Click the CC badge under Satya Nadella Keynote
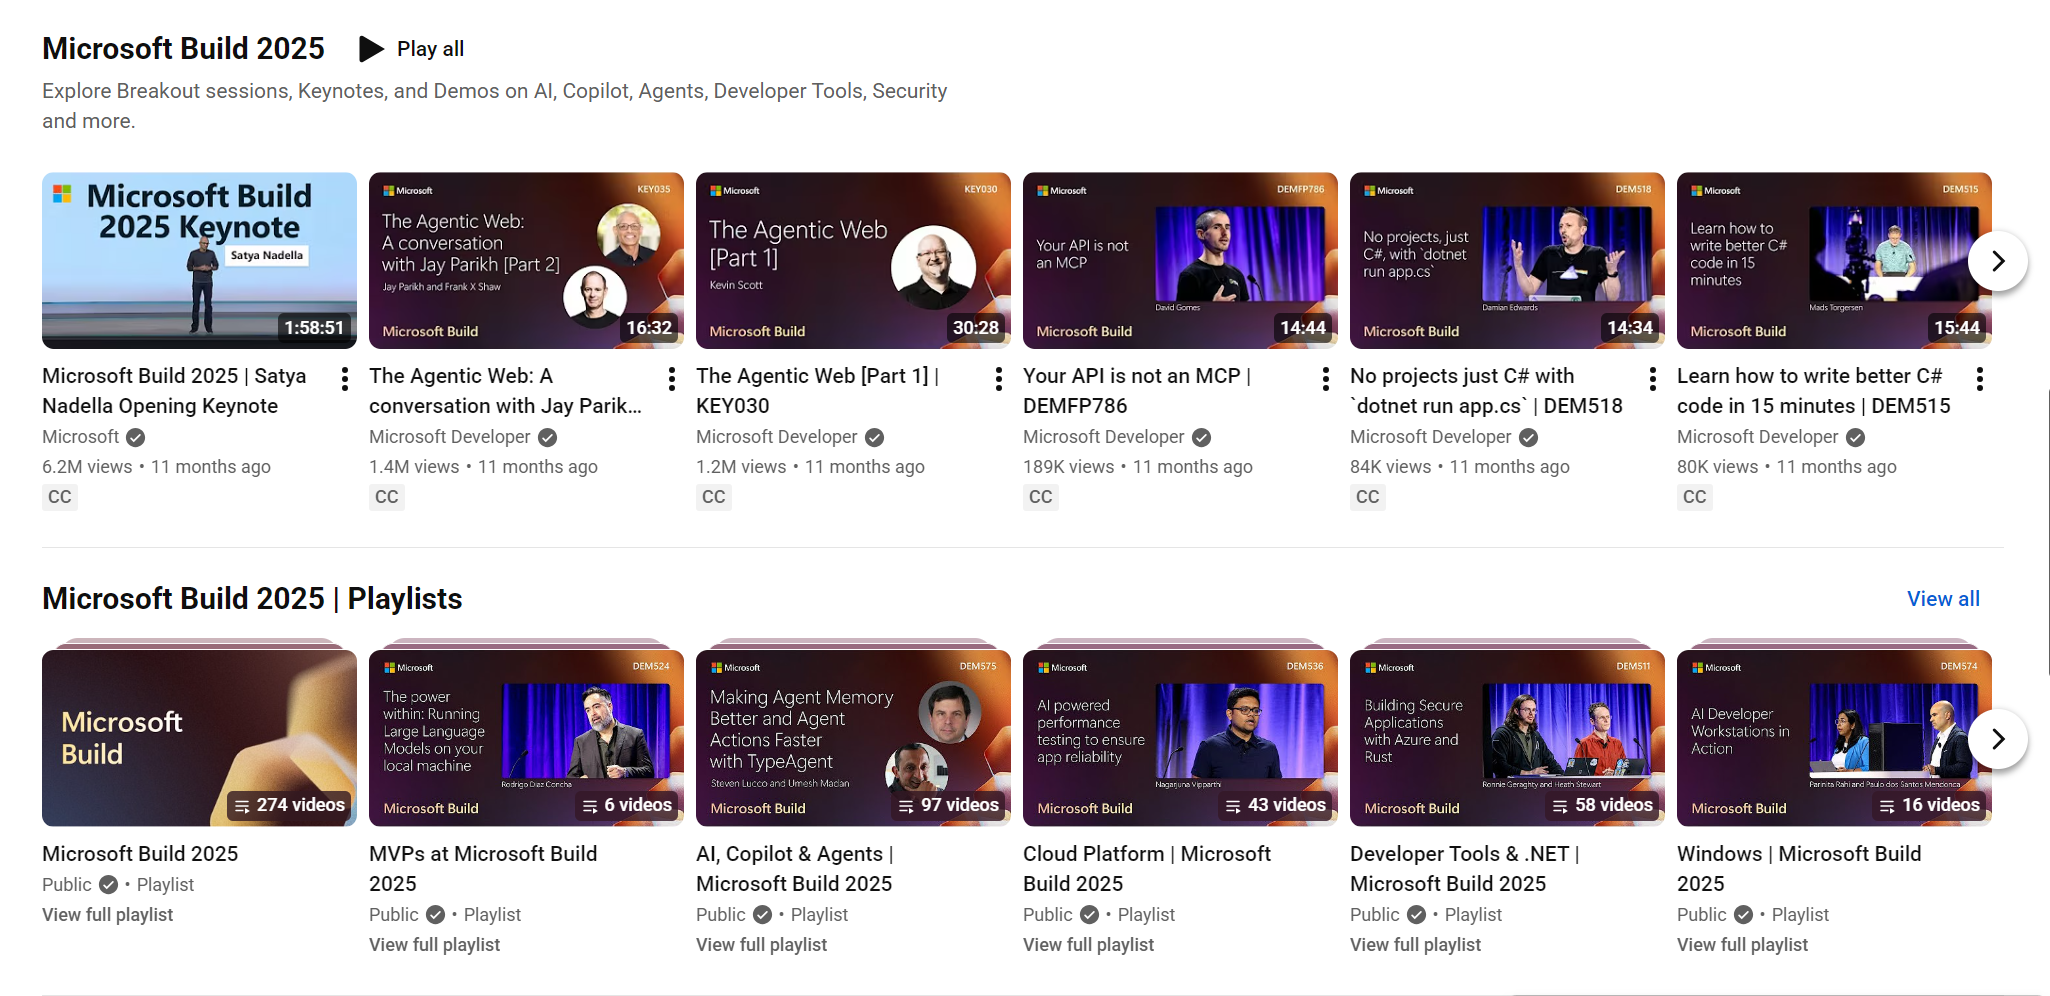 click(x=60, y=497)
